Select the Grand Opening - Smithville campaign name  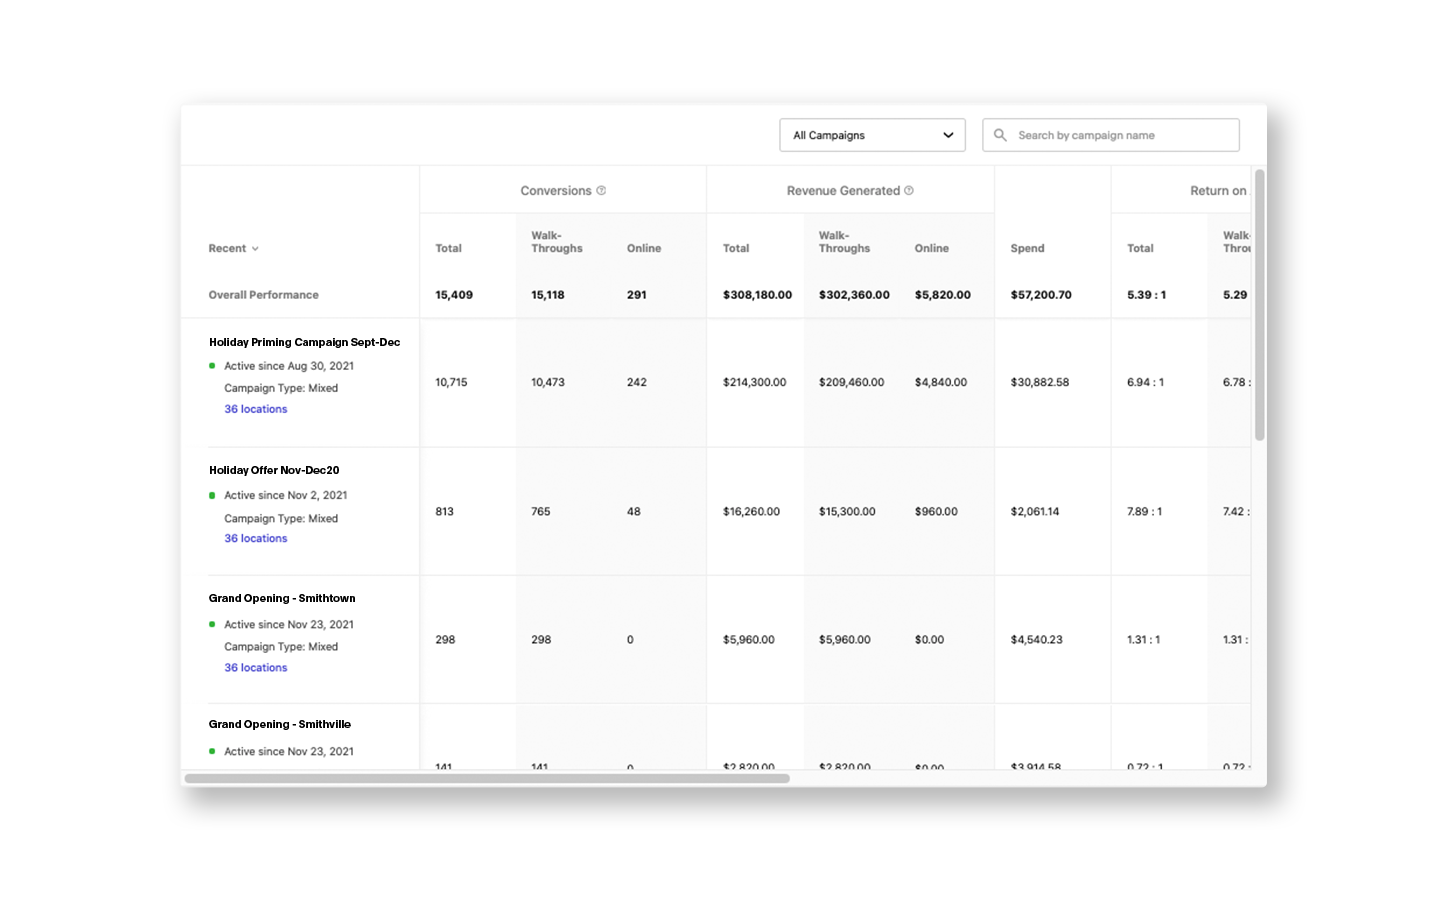tap(281, 724)
